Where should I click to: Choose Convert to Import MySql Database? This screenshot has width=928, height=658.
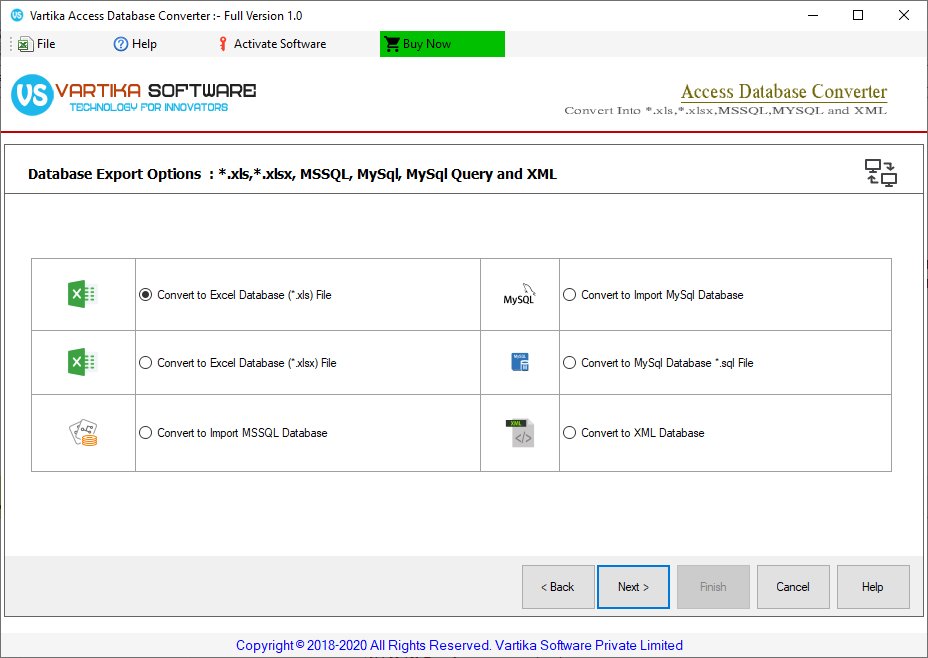click(653, 295)
